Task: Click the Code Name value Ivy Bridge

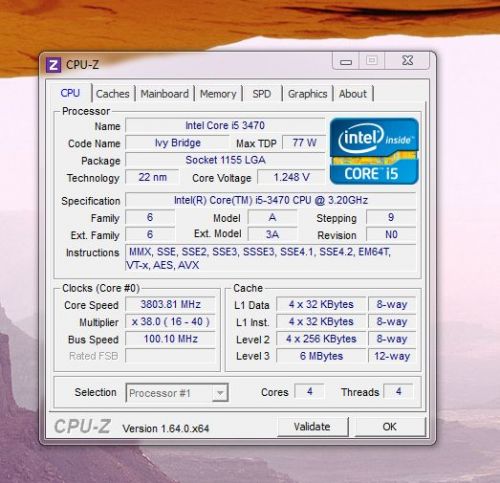Action: tap(177, 143)
